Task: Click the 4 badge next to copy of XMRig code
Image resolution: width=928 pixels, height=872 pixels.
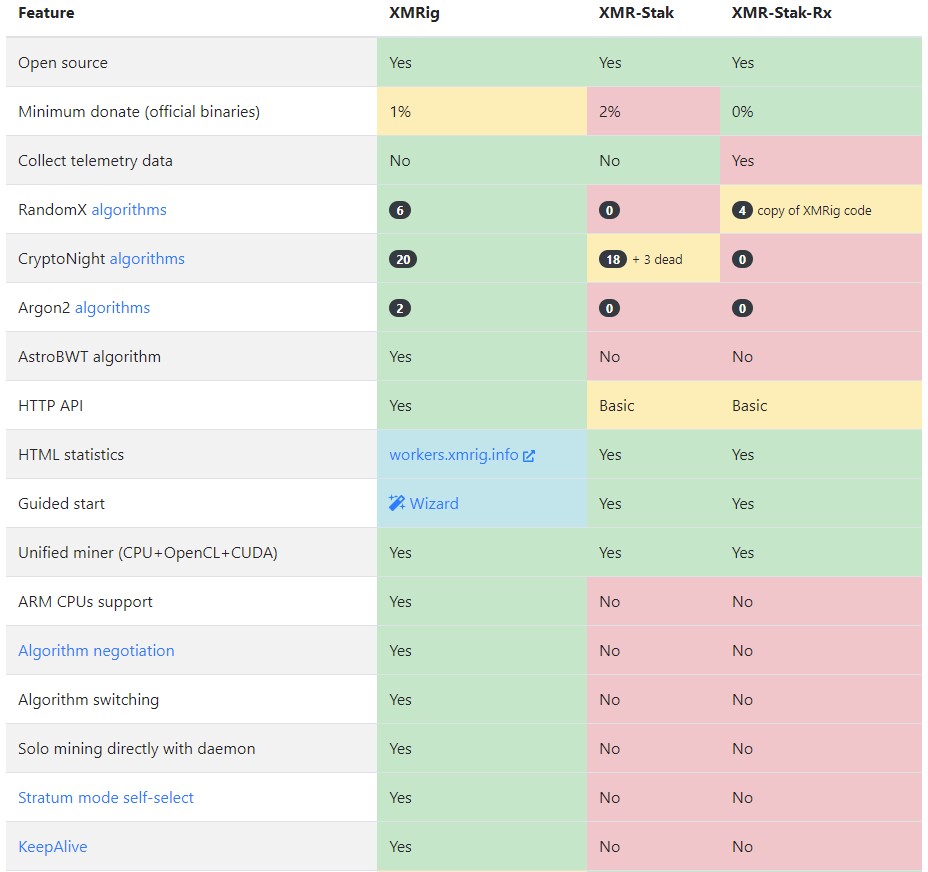Action: coord(742,210)
